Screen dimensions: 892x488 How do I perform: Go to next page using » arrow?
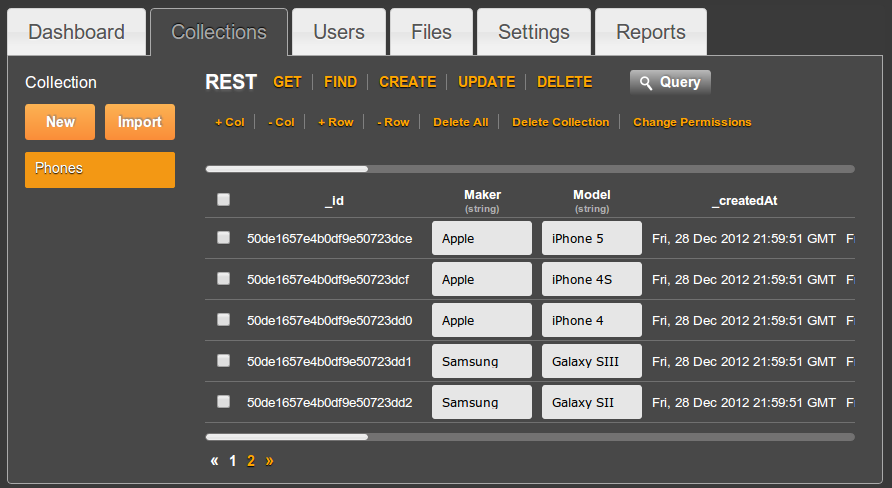(269, 461)
